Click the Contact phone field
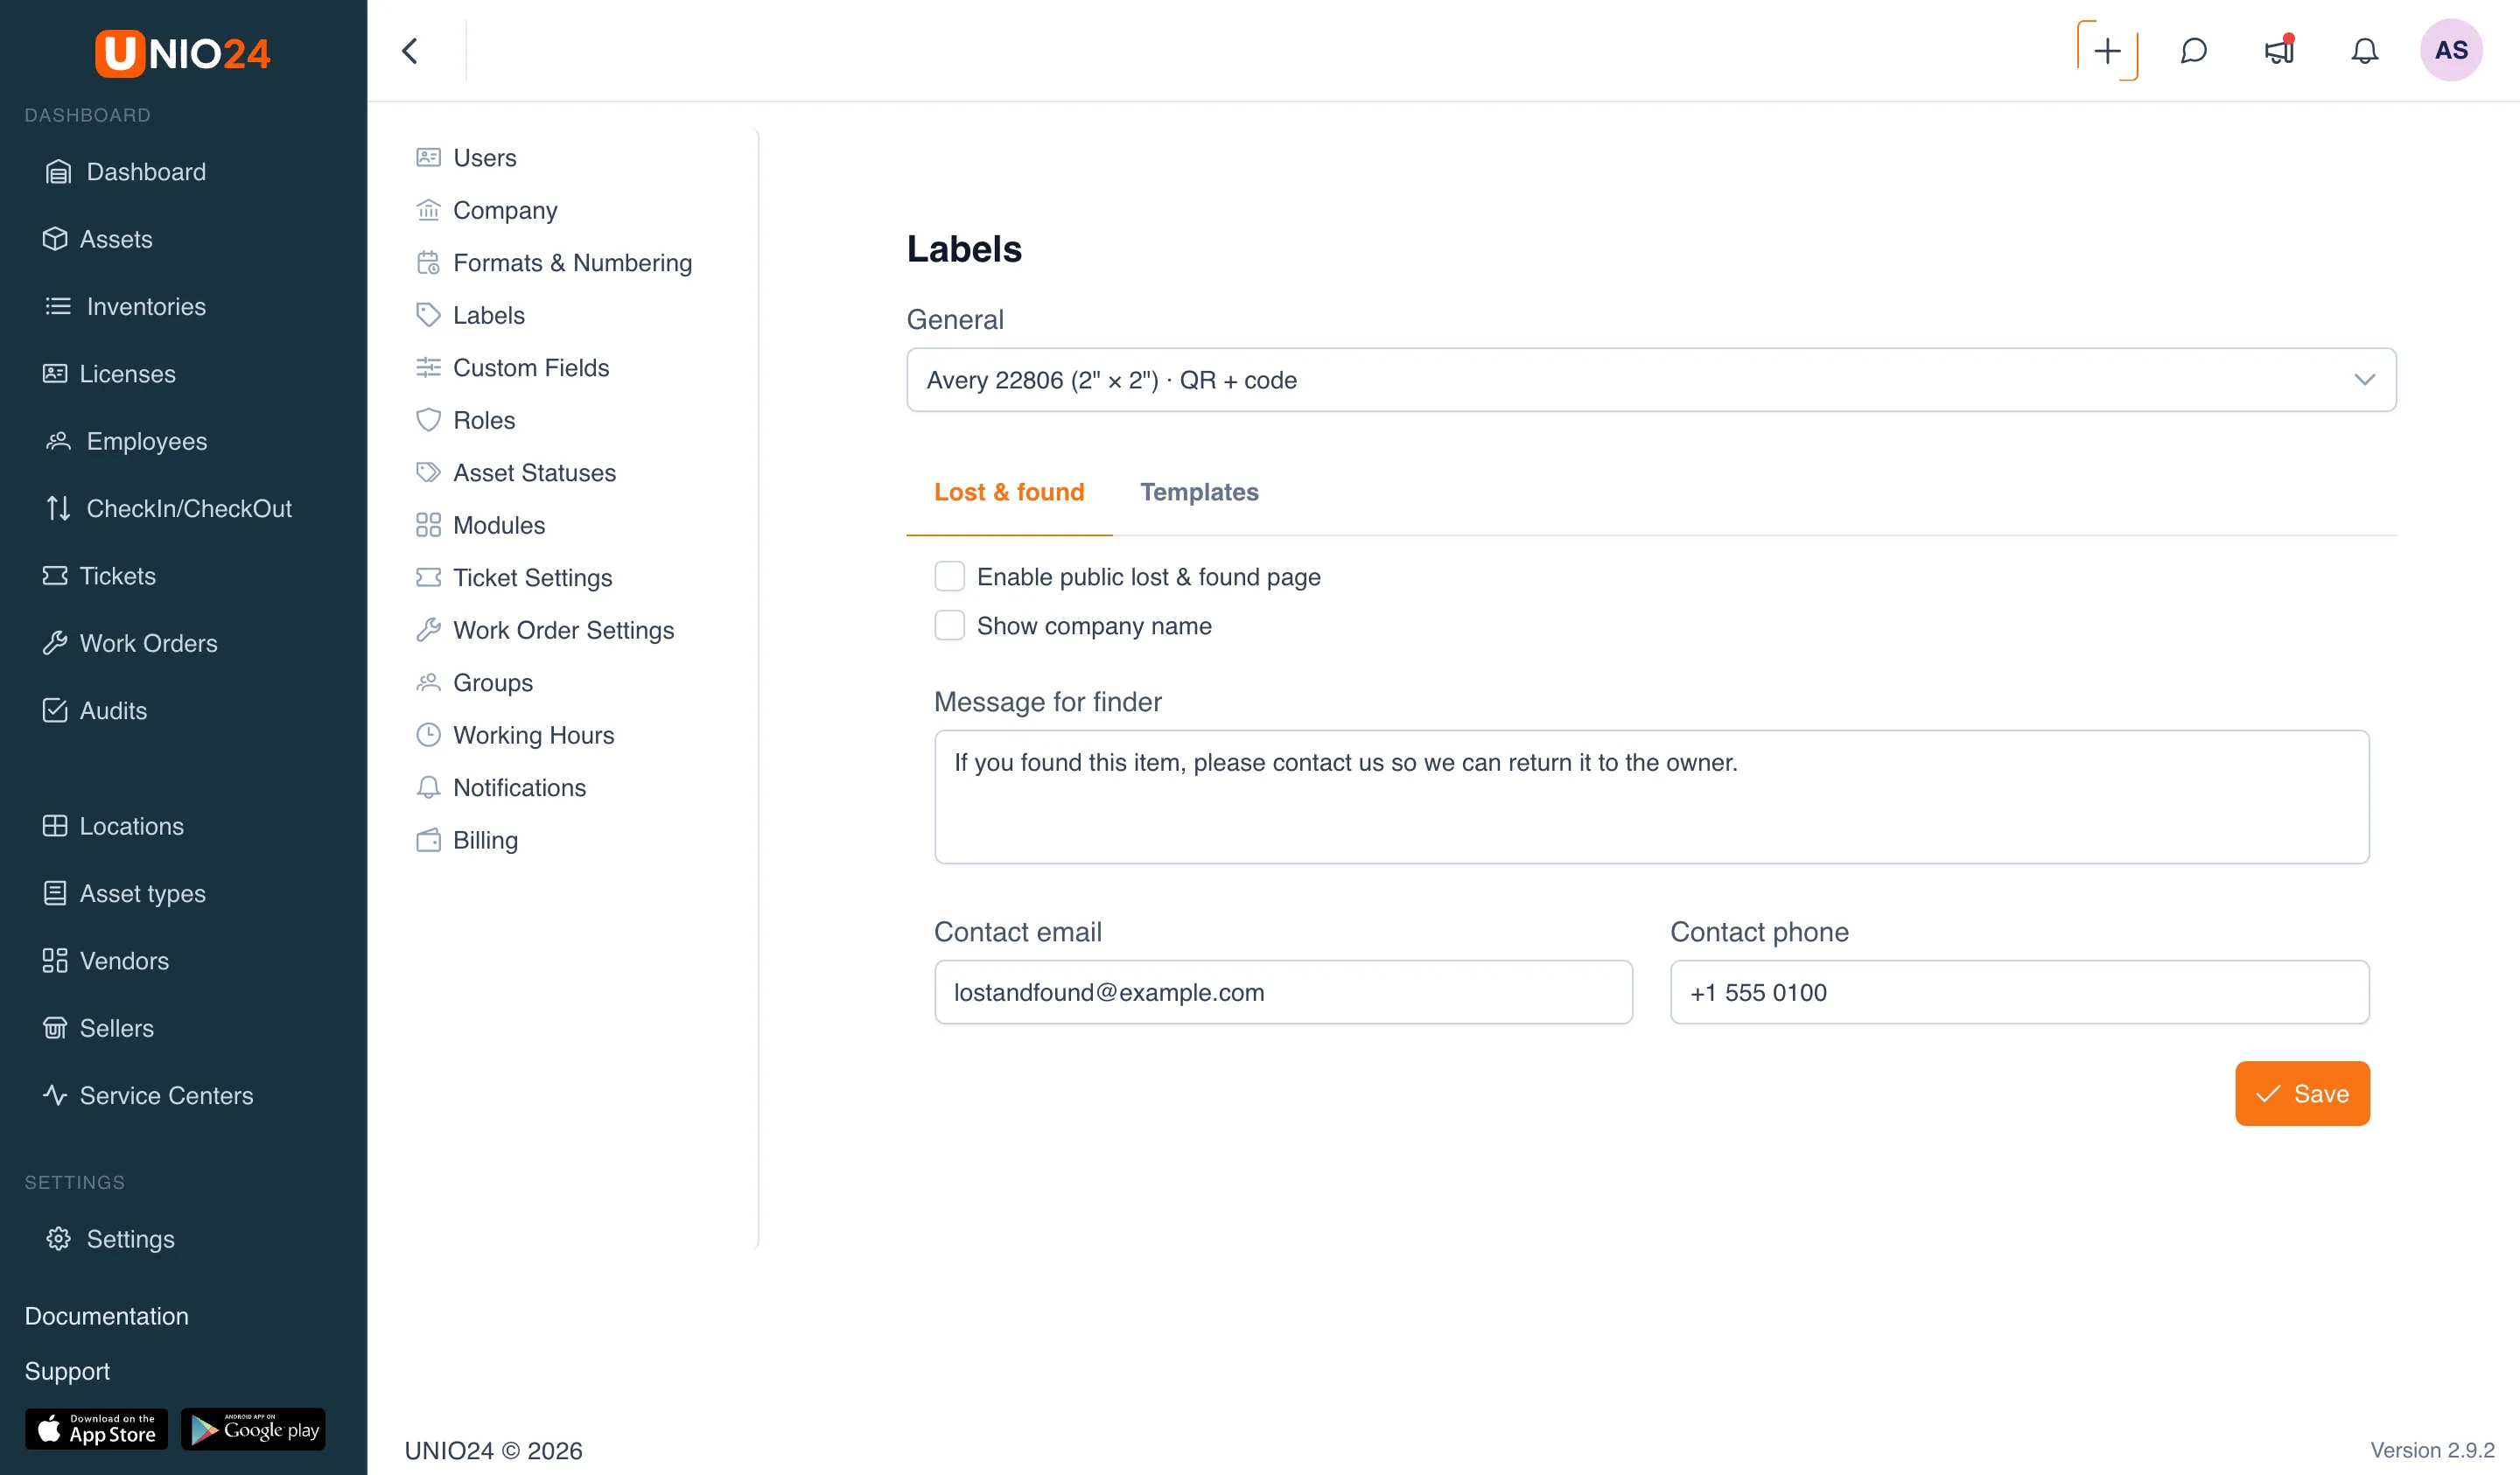The image size is (2520, 1475). tap(2019, 992)
